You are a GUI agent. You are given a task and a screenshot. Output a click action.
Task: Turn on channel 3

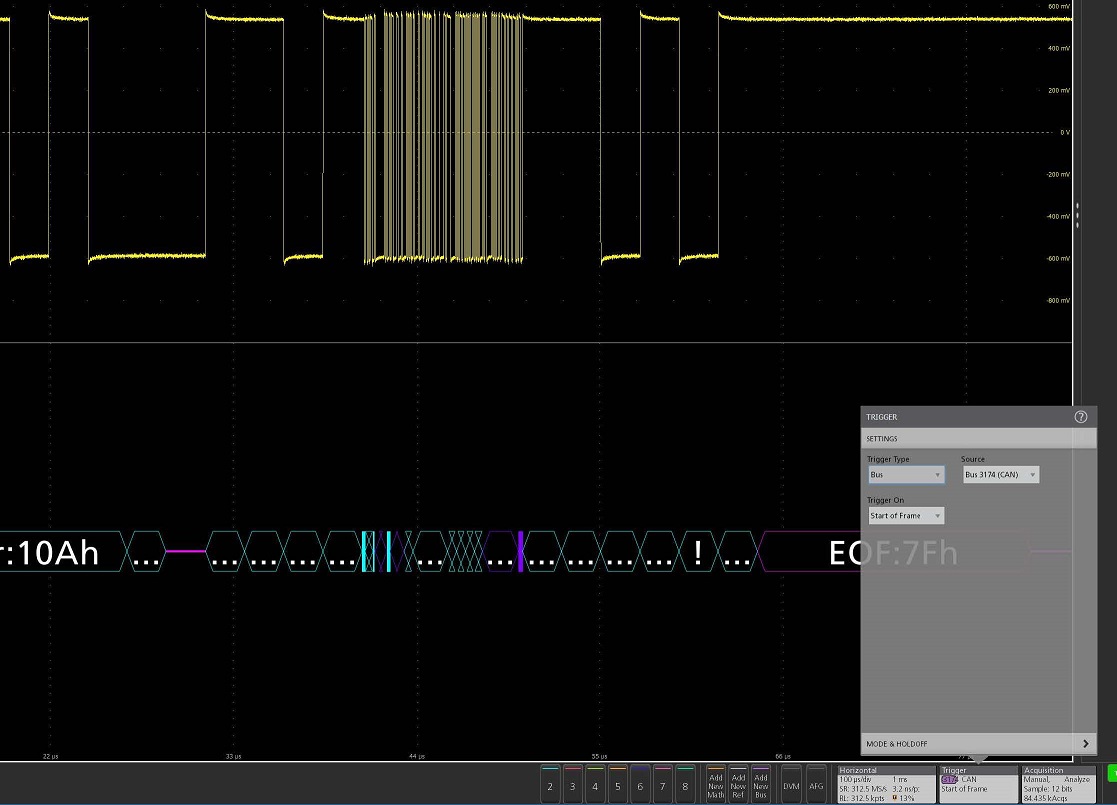(573, 785)
